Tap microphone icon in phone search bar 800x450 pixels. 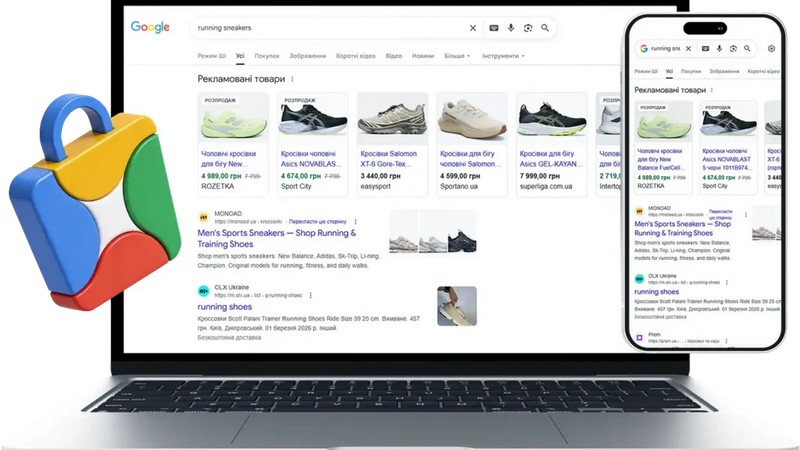click(x=719, y=48)
